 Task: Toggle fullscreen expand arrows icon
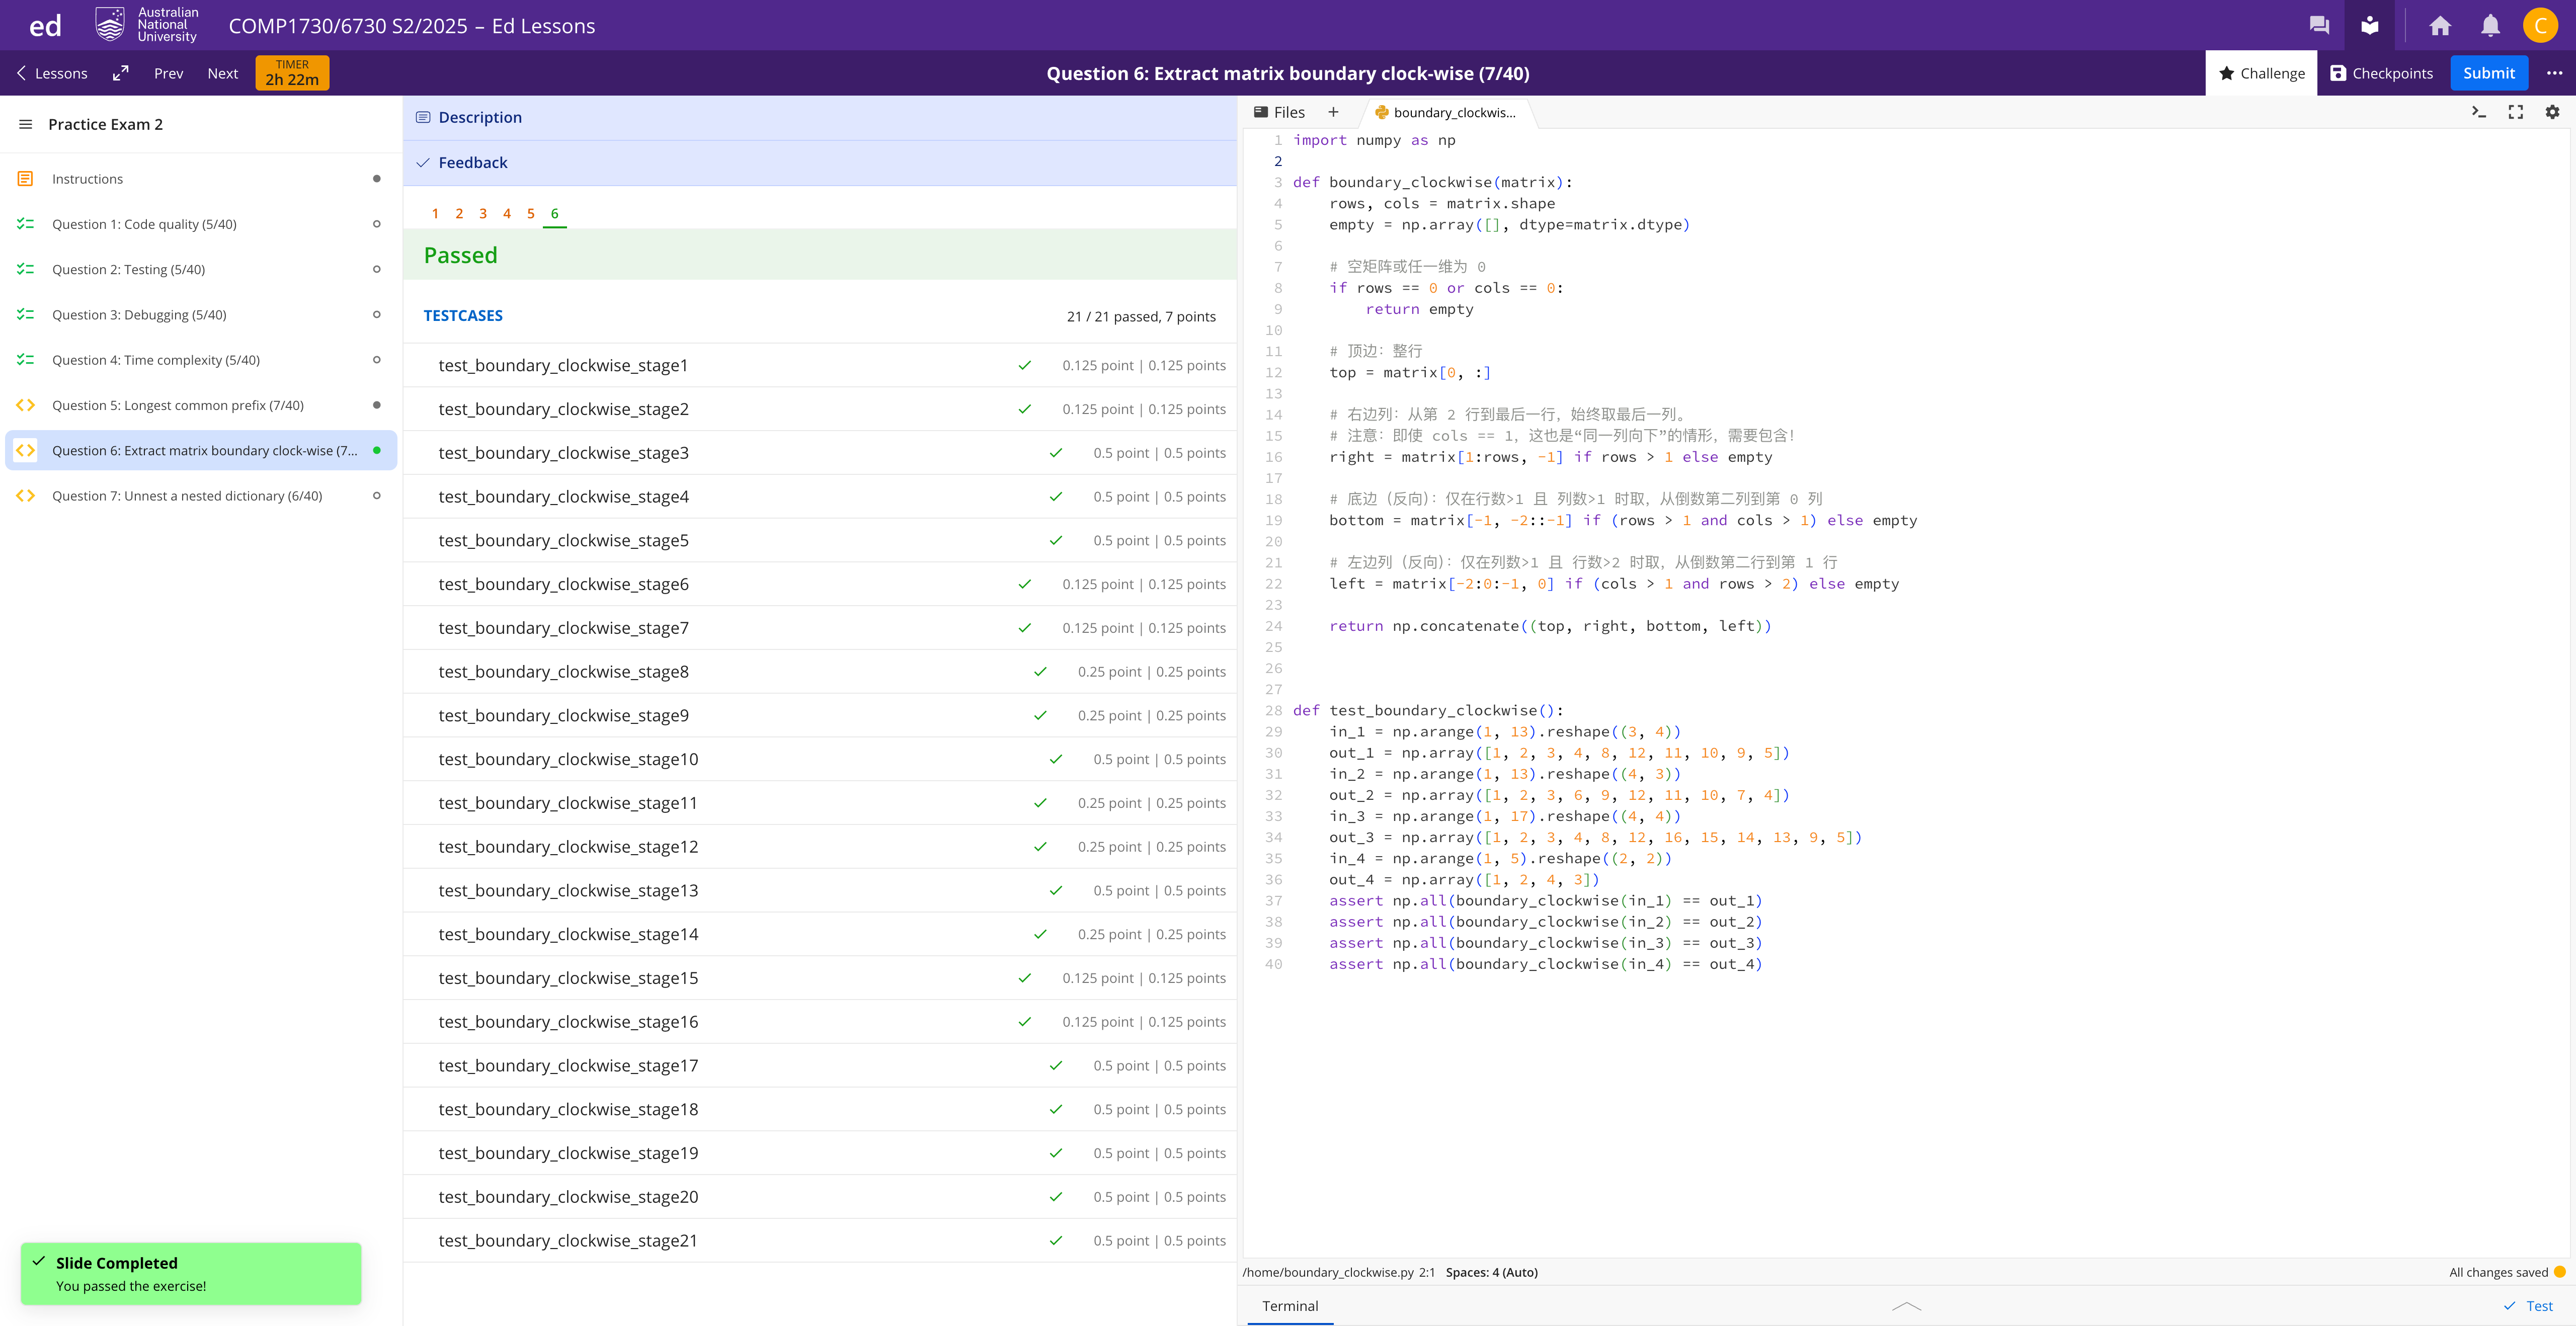(121, 73)
